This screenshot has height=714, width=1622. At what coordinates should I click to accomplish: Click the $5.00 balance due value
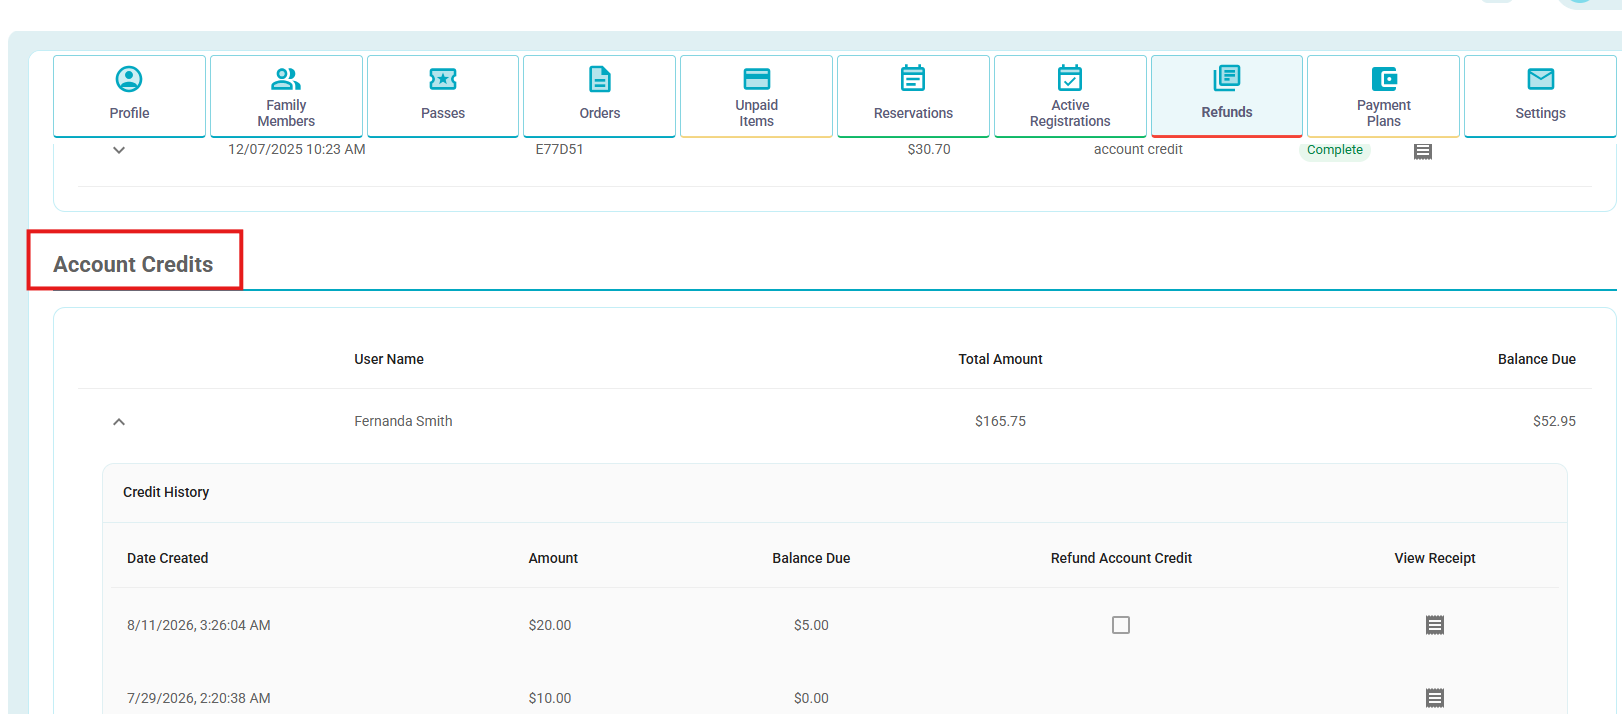pos(811,625)
